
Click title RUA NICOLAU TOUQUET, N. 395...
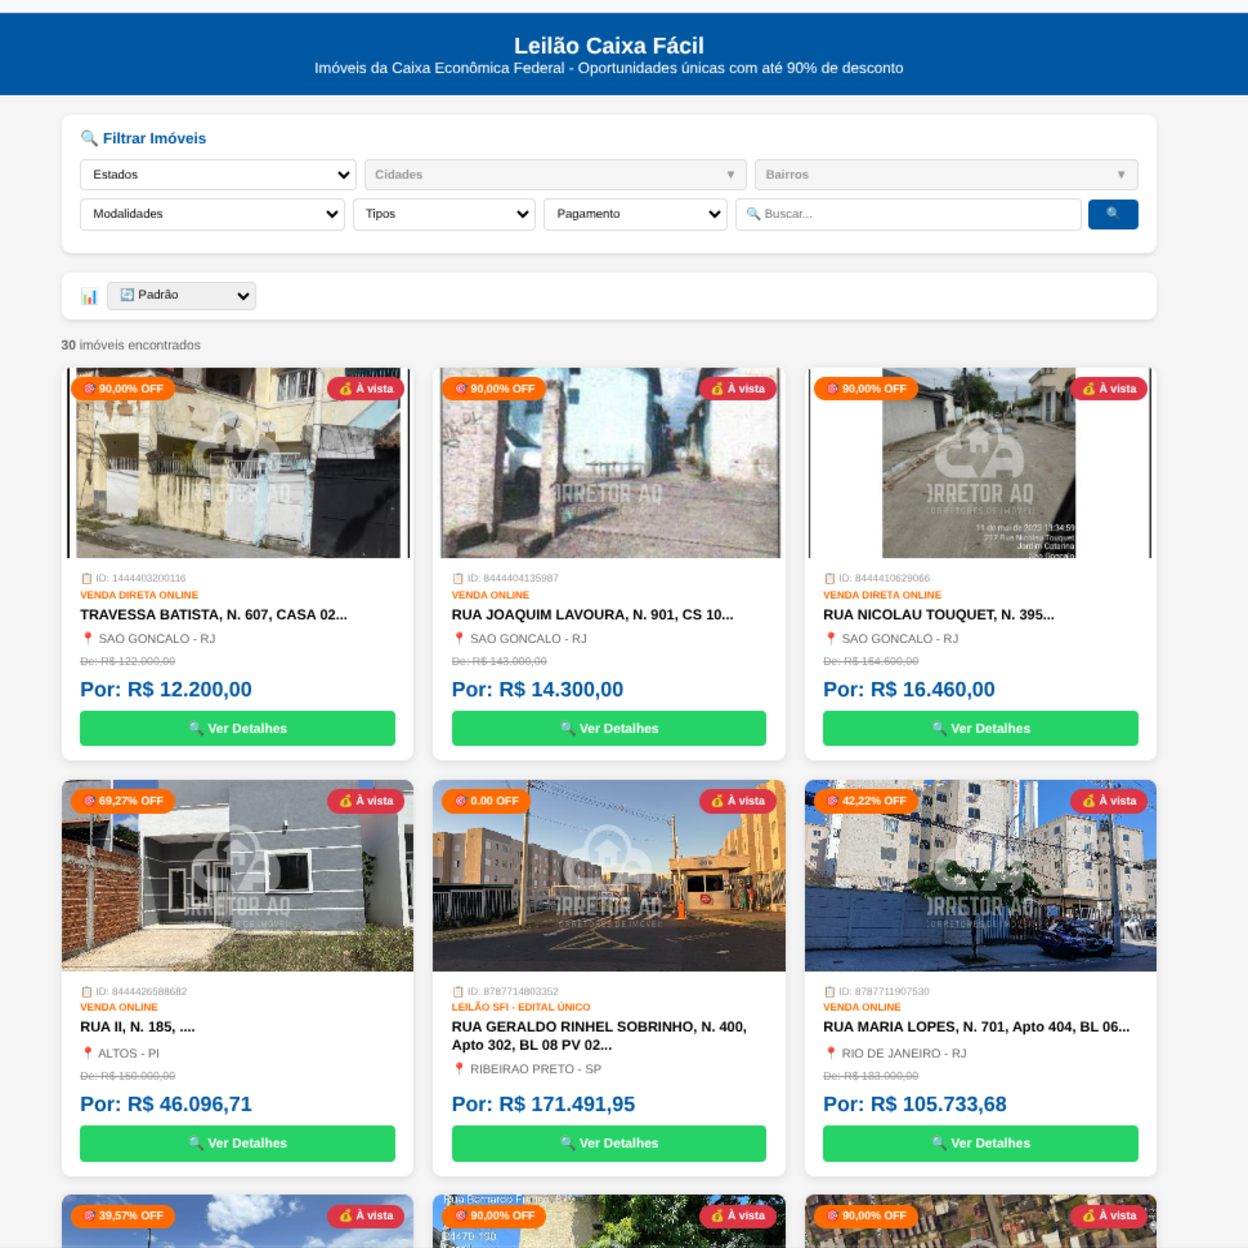click(938, 615)
